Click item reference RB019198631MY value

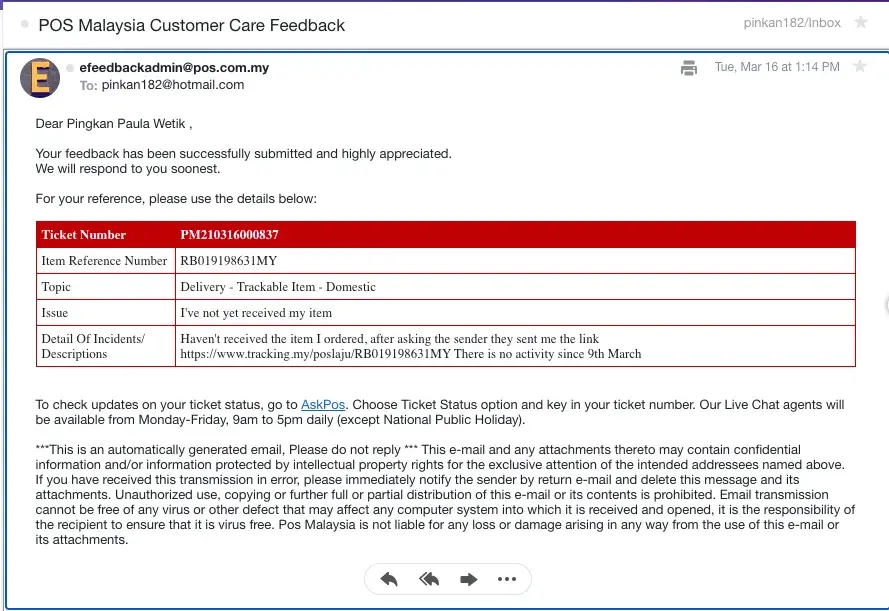pyautogui.click(x=228, y=261)
